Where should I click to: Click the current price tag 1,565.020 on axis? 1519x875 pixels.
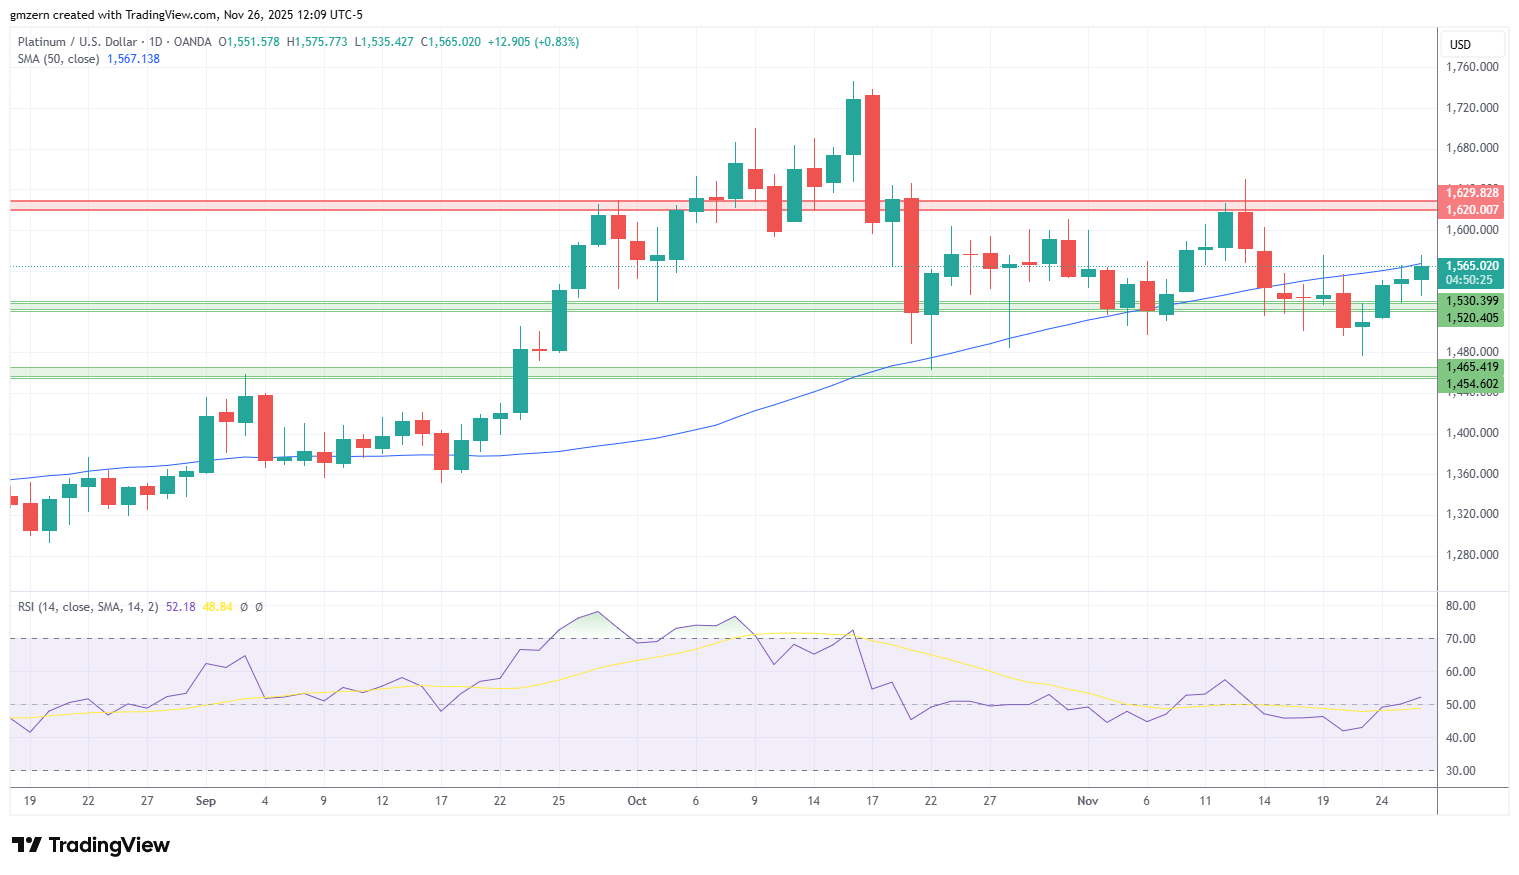click(1470, 266)
